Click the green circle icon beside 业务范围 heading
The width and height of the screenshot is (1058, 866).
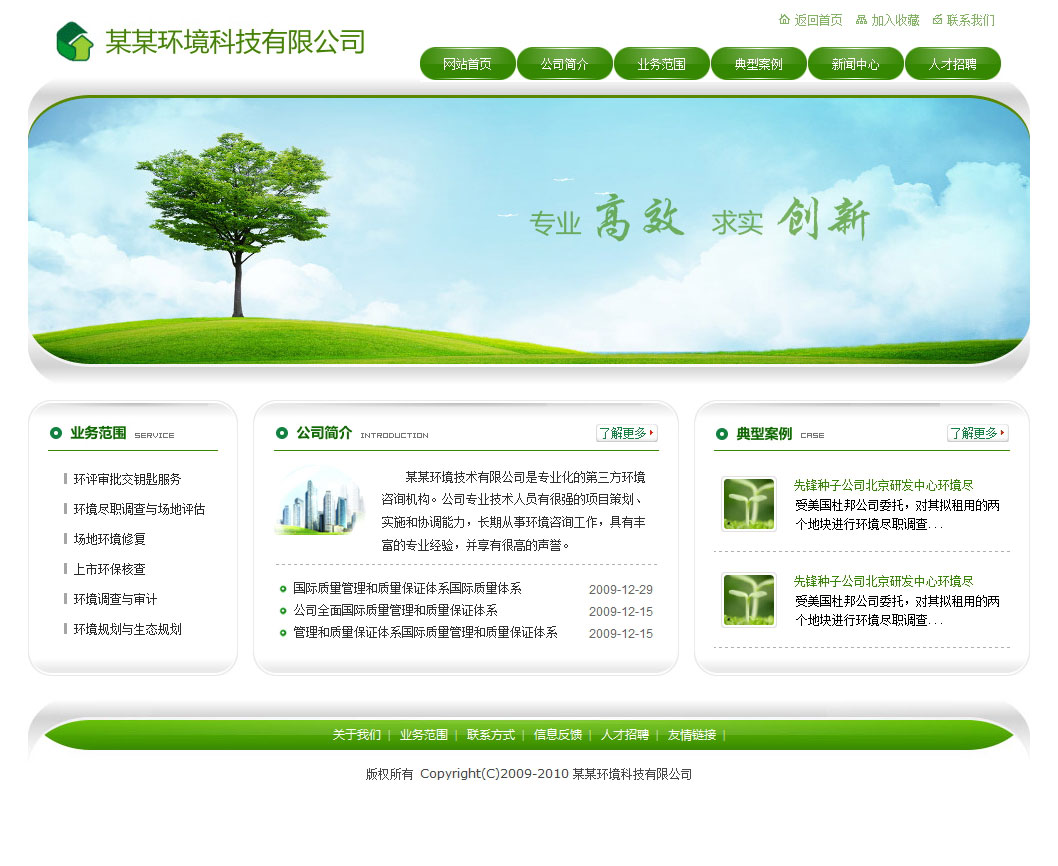pos(56,433)
